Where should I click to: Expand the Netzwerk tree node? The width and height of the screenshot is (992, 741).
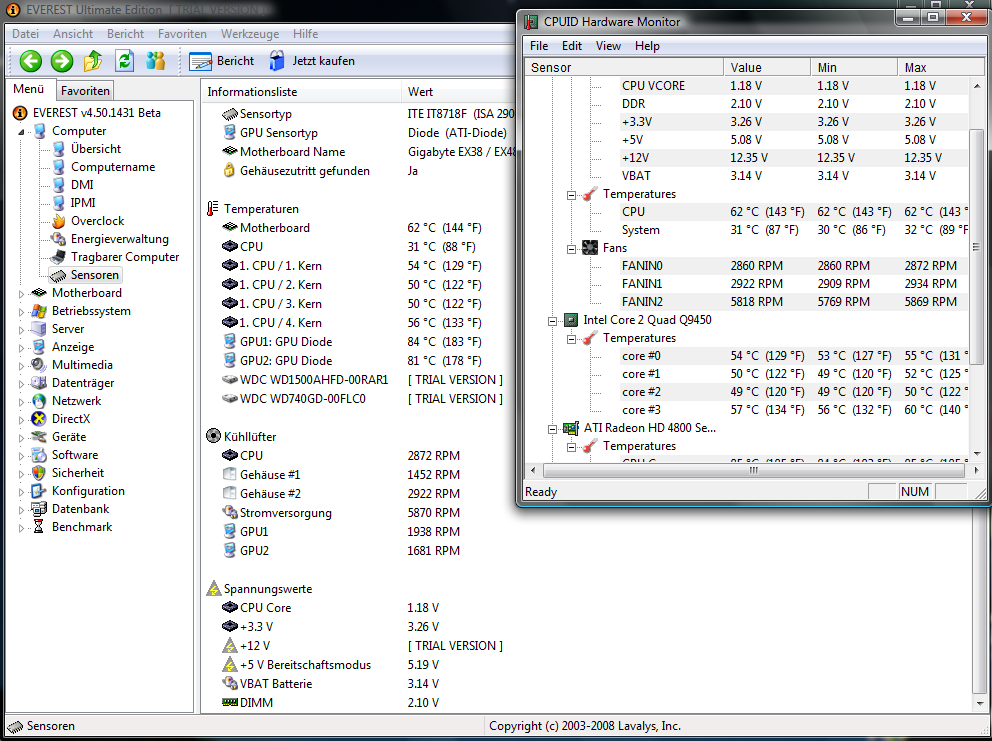click(x=21, y=402)
